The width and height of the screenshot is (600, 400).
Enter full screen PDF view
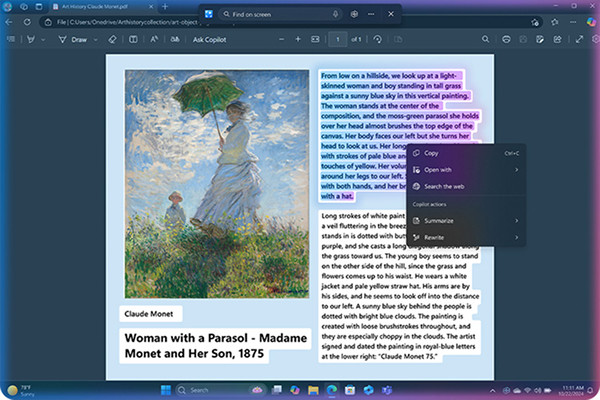(x=579, y=39)
